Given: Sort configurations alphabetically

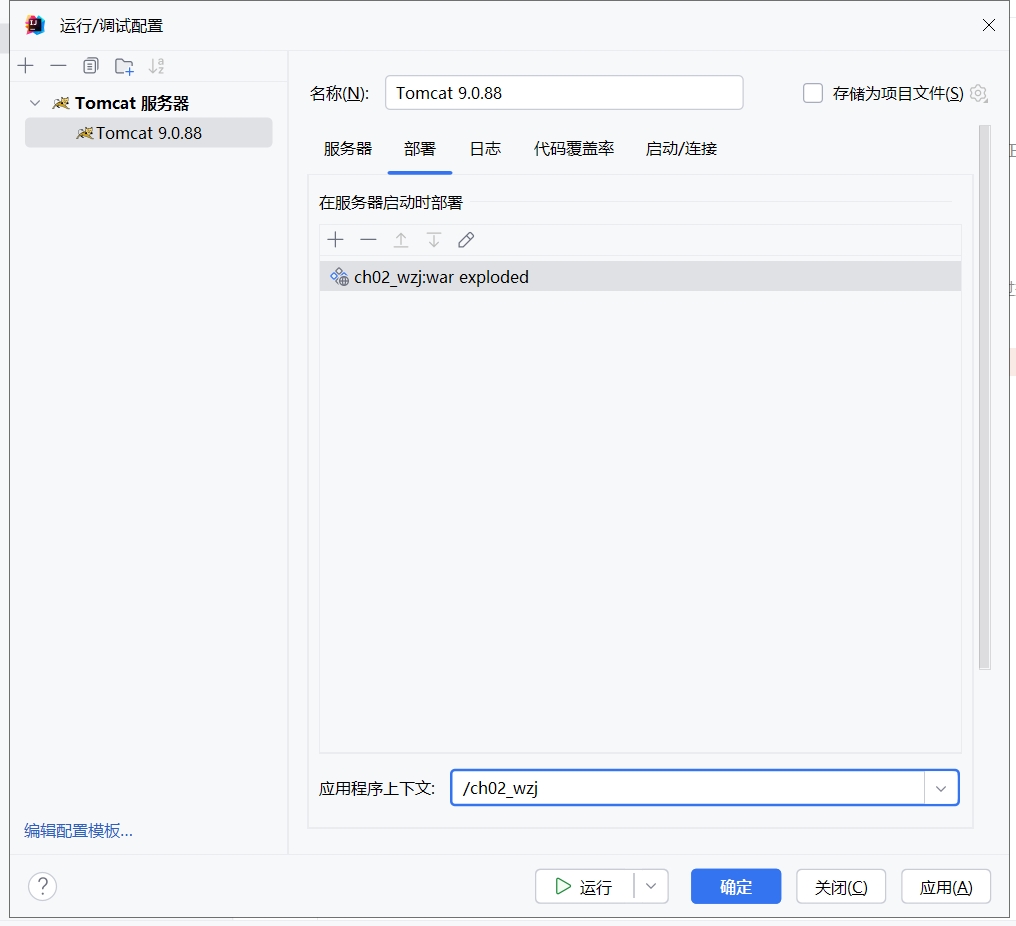Looking at the screenshot, I should click(x=156, y=66).
